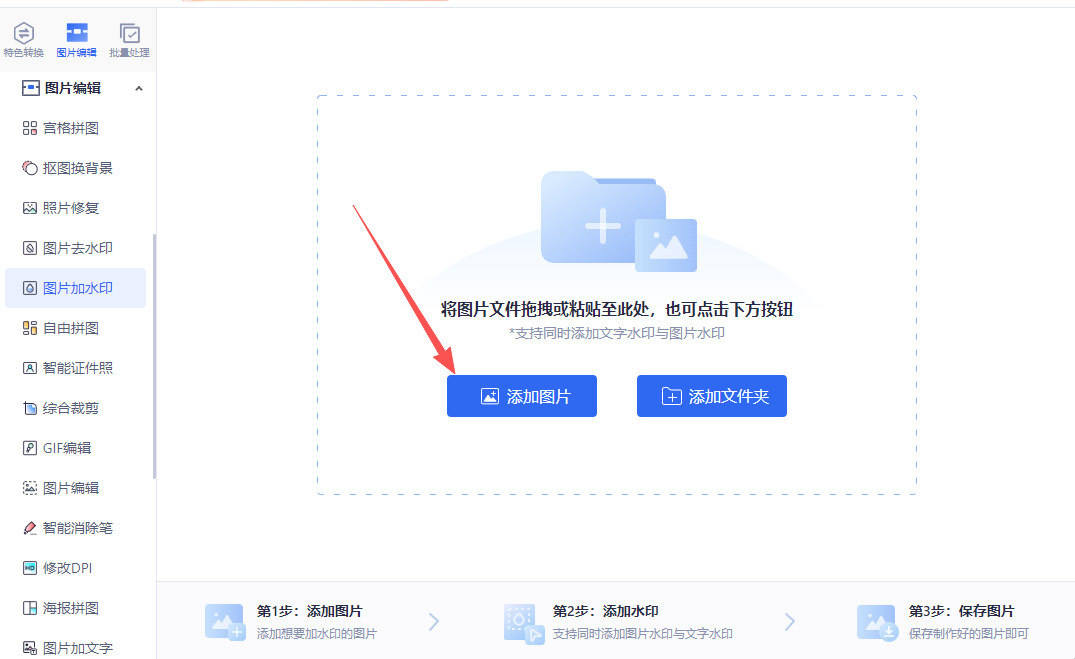Click the sidebar 图片编辑 item icon

pyautogui.click(x=29, y=488)
